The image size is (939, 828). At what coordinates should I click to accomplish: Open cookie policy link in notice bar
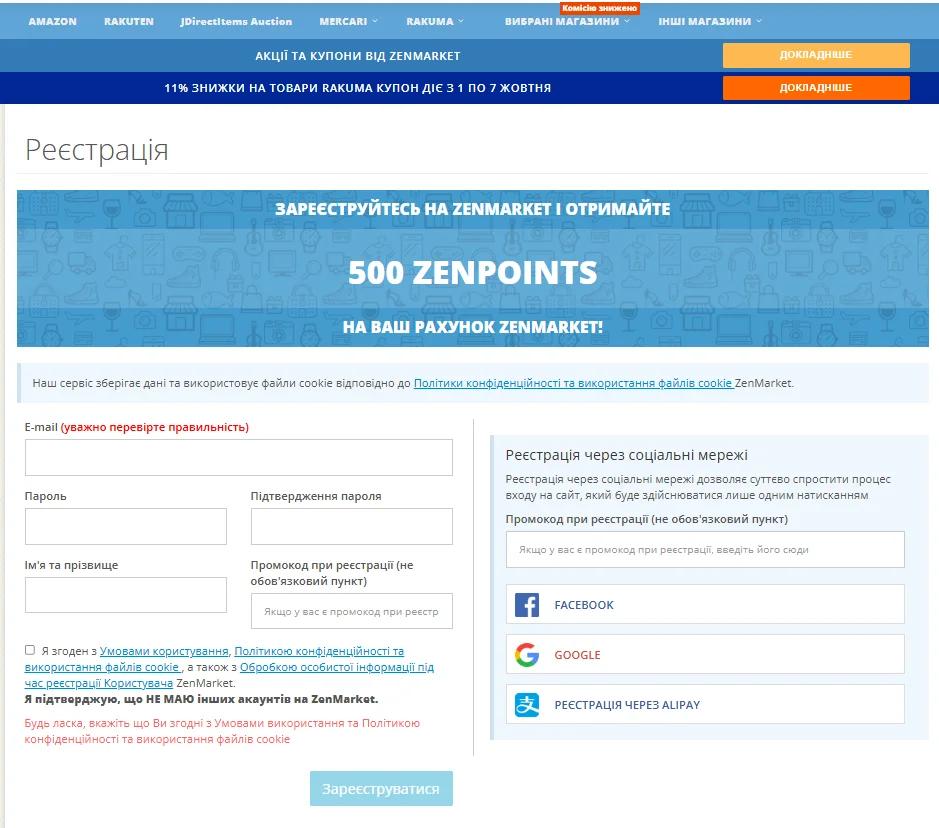[573, 383]
